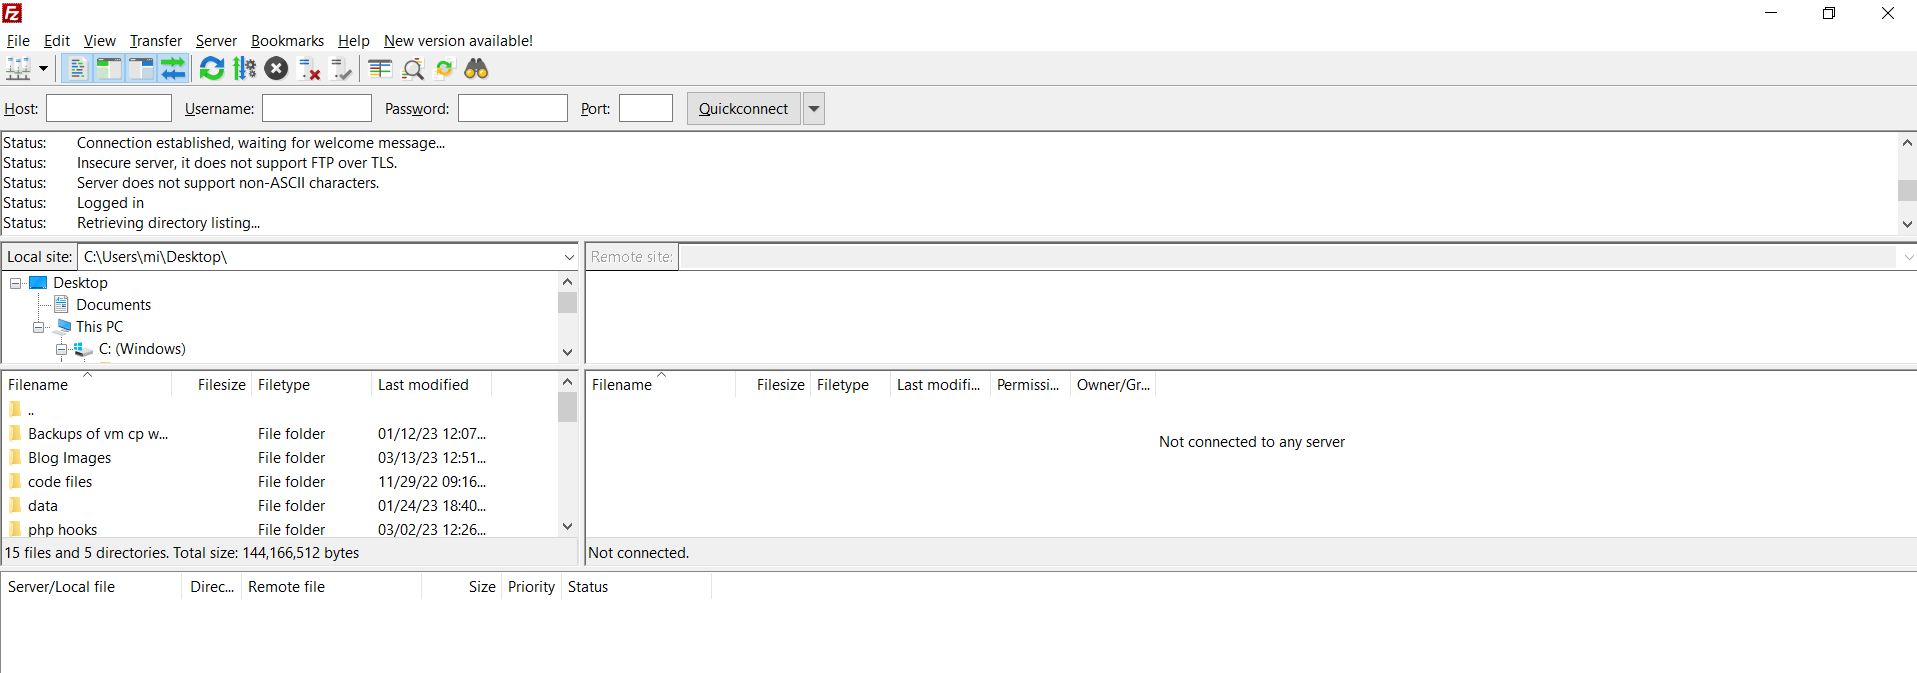Click the Quickconnect button
1917x673 pixels.
click(743, 109)
